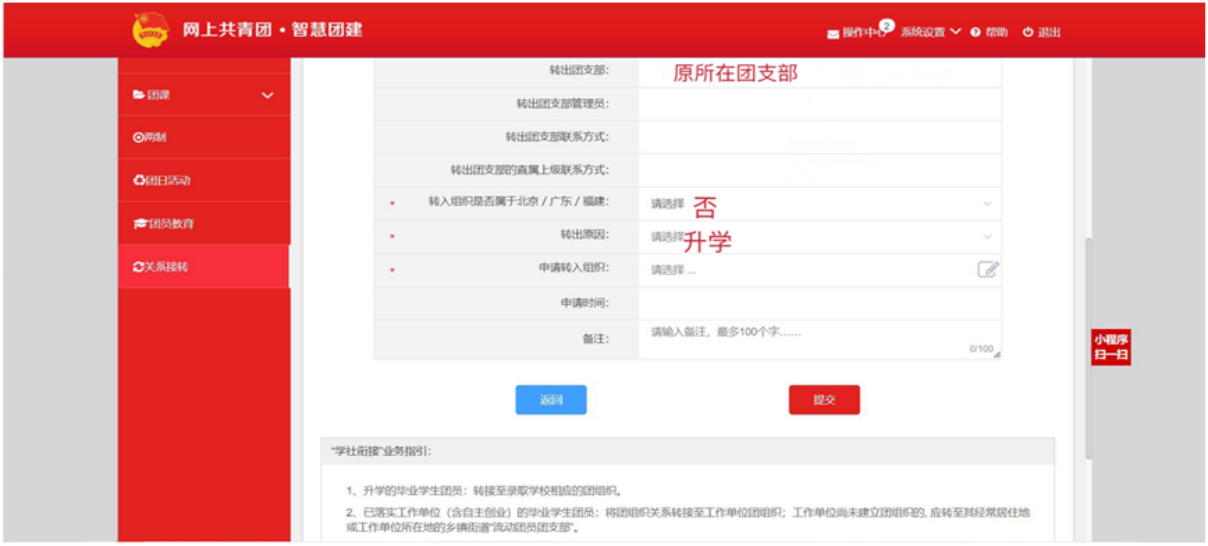Screen dimensions: 1208x546
Task: Click the red 提交 button
Action: 824,400
